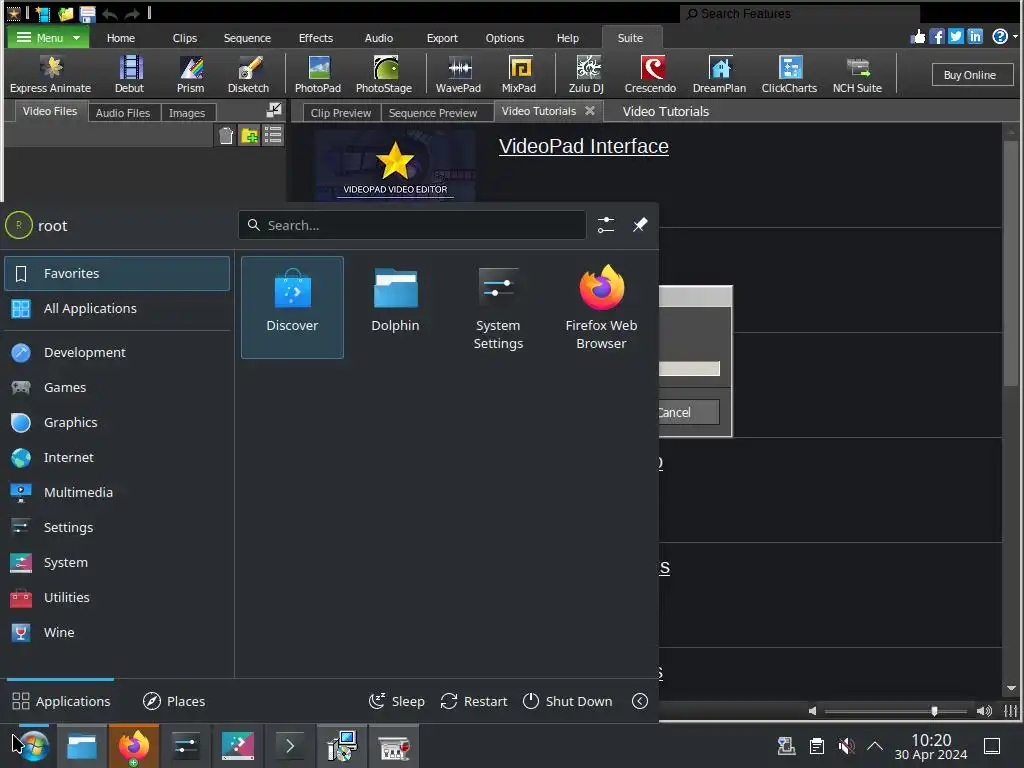Show hidden system tray icons
The image size is (1024, 768).
[x=875, y=746]
